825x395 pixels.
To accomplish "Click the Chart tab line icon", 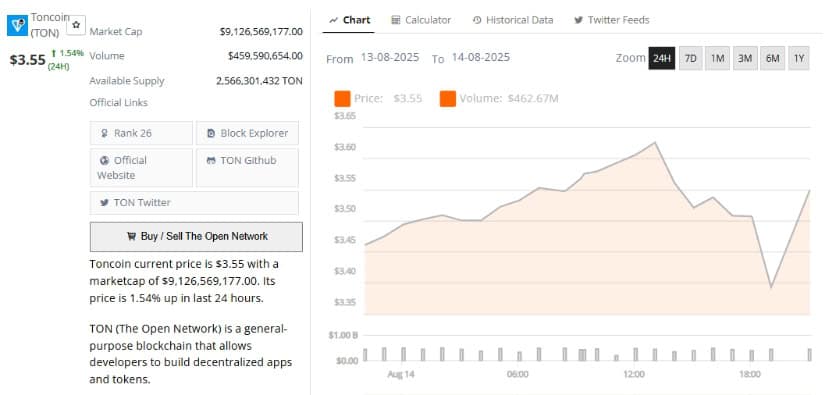I will coord(333,21).
